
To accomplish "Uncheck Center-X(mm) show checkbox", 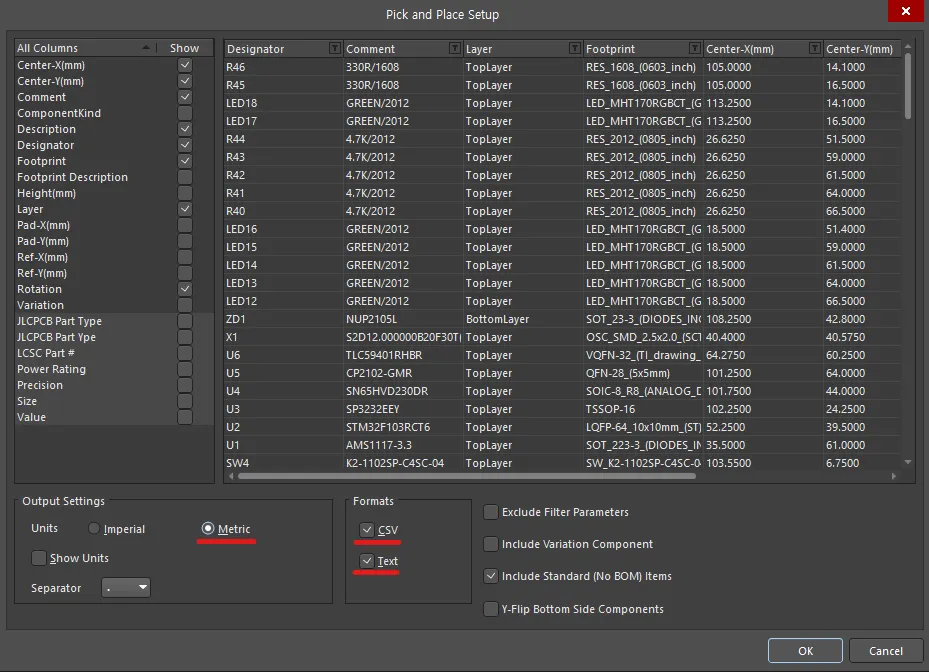I will (185, 65).
